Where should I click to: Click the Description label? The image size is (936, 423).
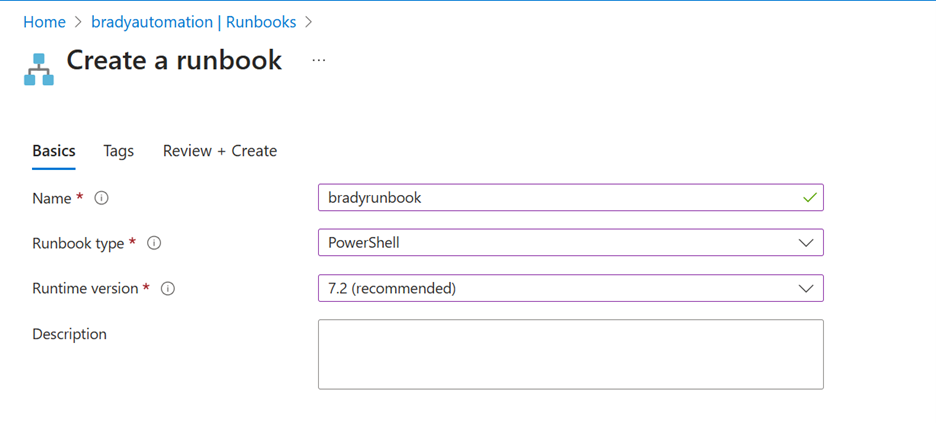[x=69, y=334]
